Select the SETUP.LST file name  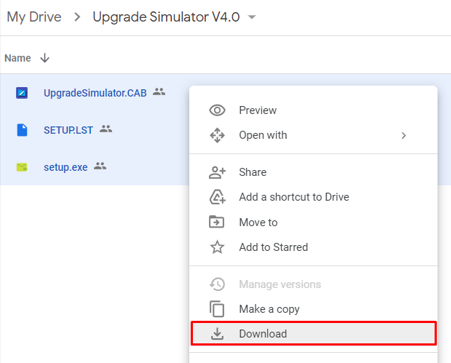click(68, 130)
